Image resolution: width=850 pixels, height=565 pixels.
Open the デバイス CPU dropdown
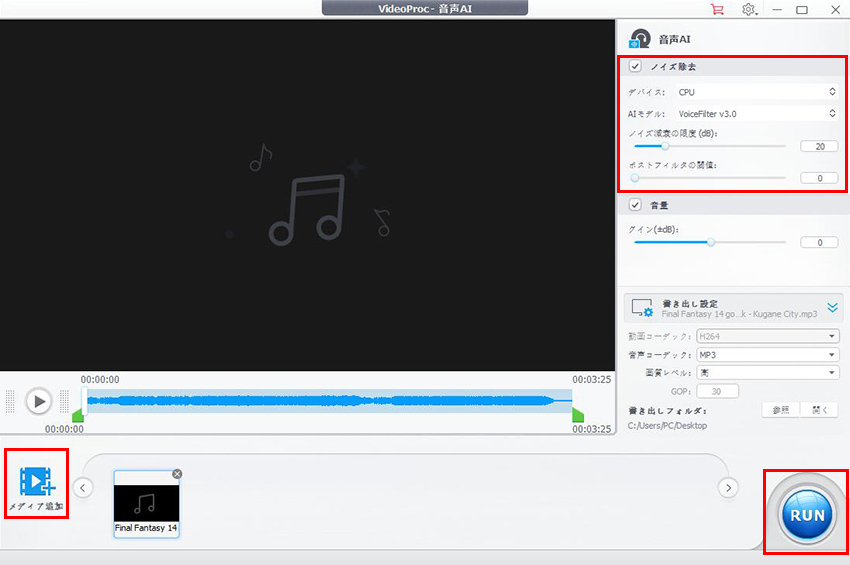[756, 92]
